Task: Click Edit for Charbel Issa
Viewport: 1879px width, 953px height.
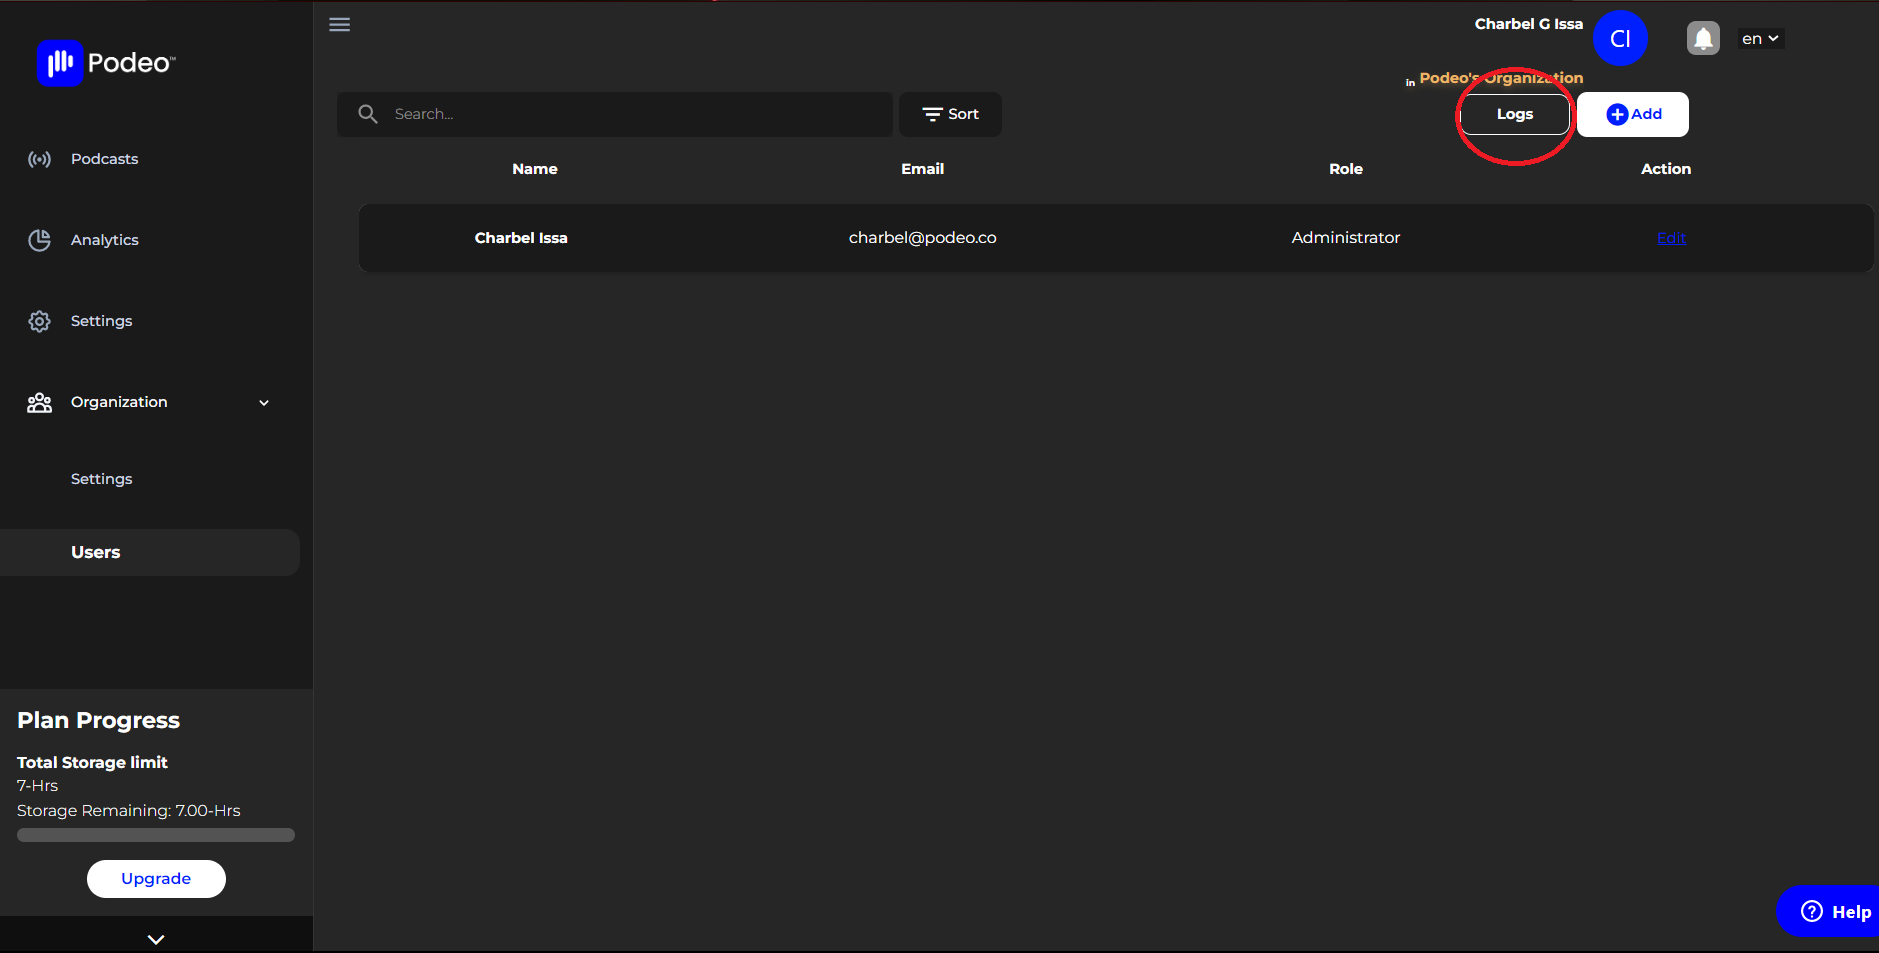Action: (1671, 238)
